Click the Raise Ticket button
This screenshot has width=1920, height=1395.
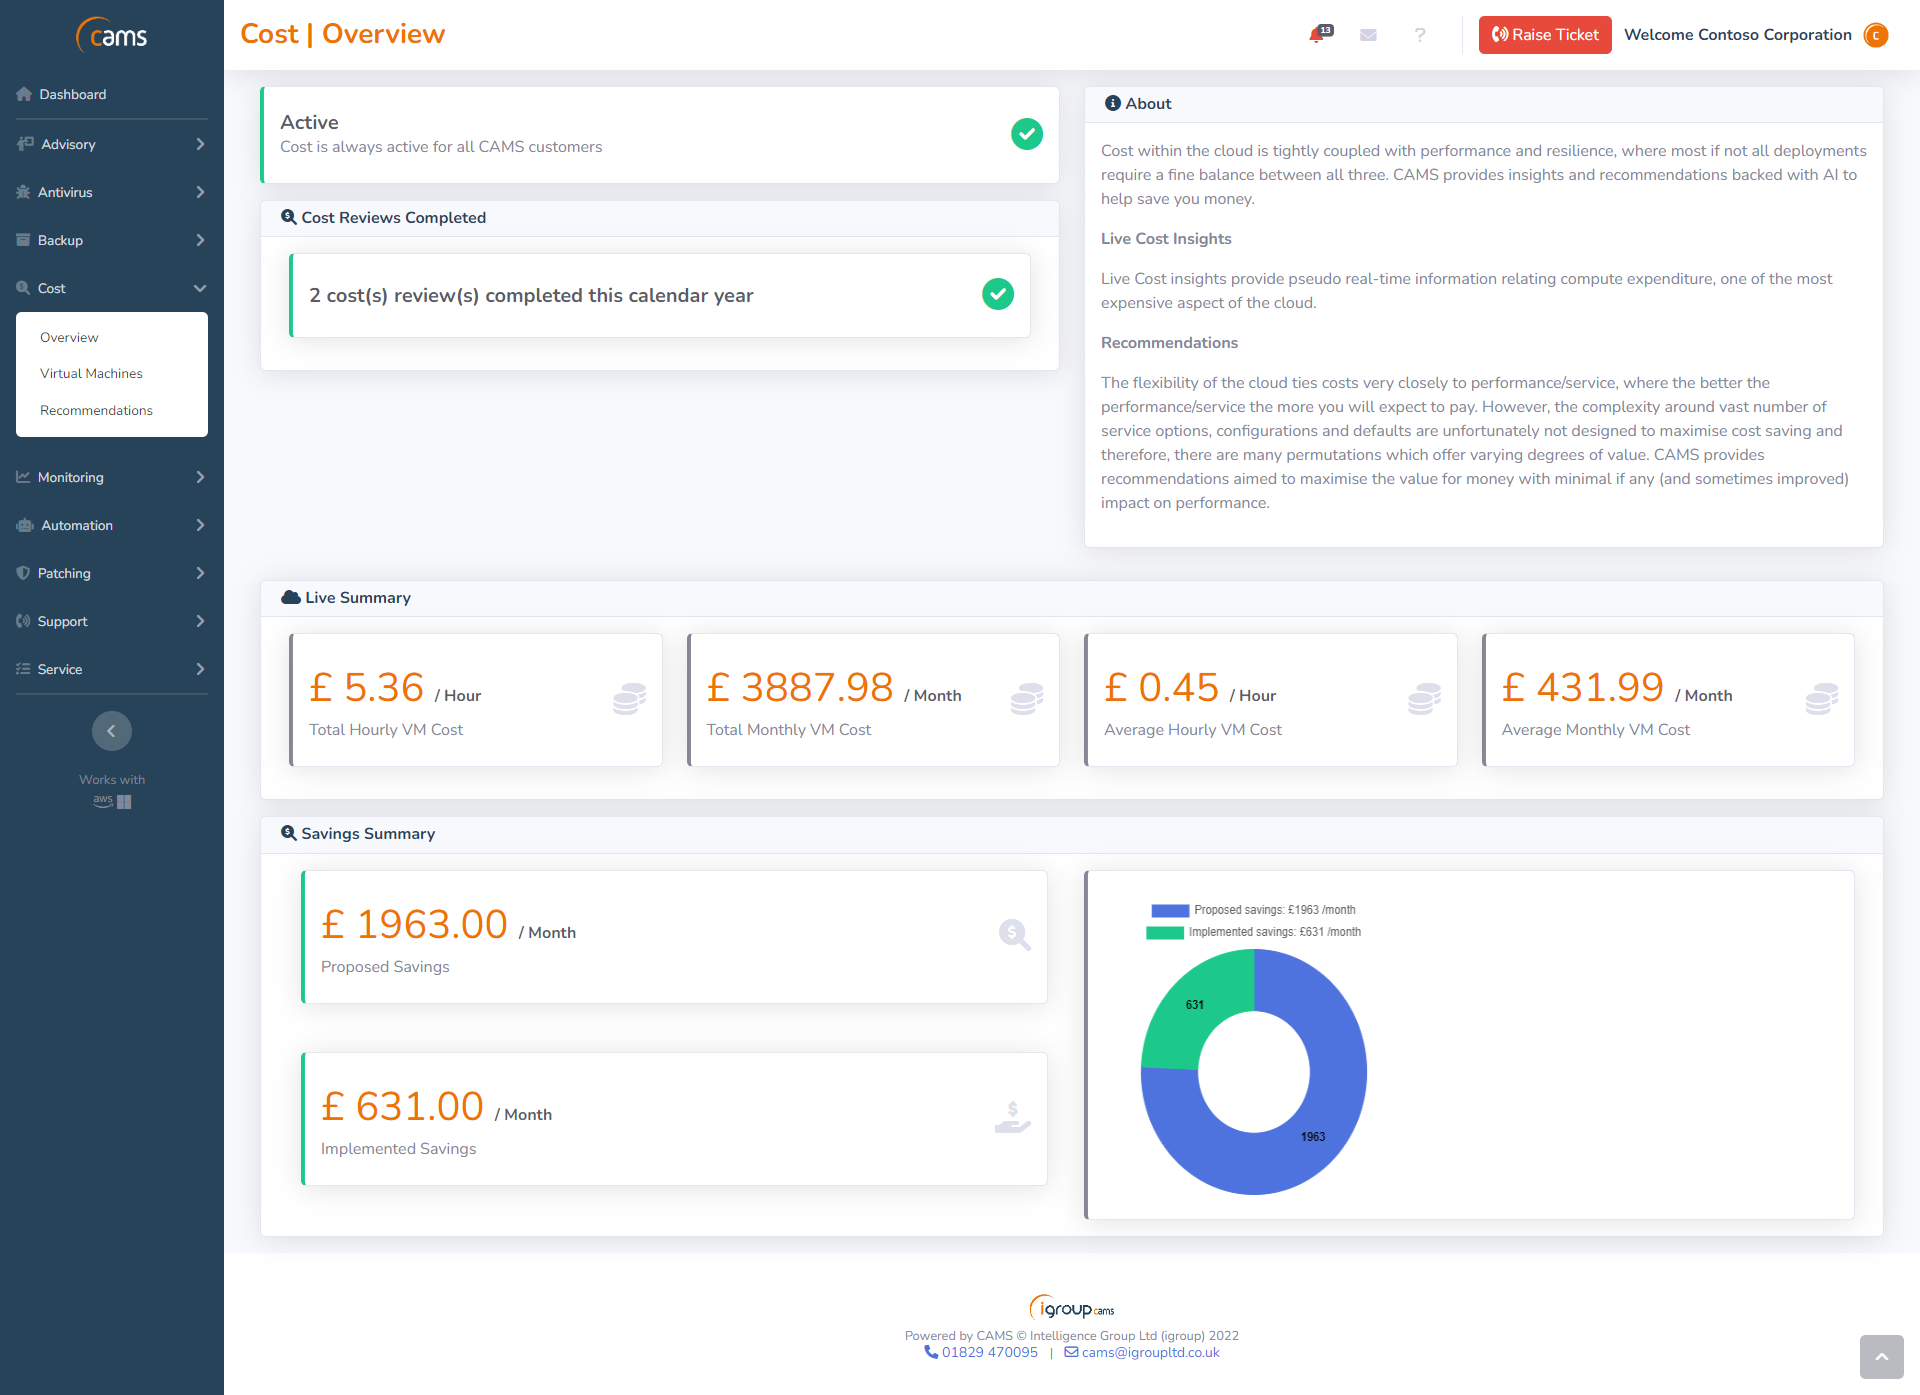1544,34
